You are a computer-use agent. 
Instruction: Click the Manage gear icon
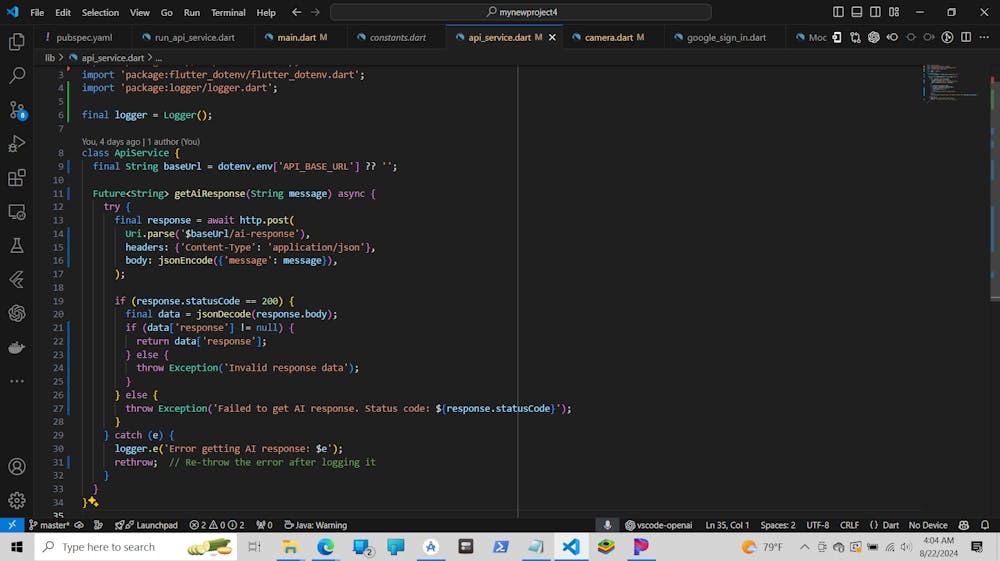point(17,500)
